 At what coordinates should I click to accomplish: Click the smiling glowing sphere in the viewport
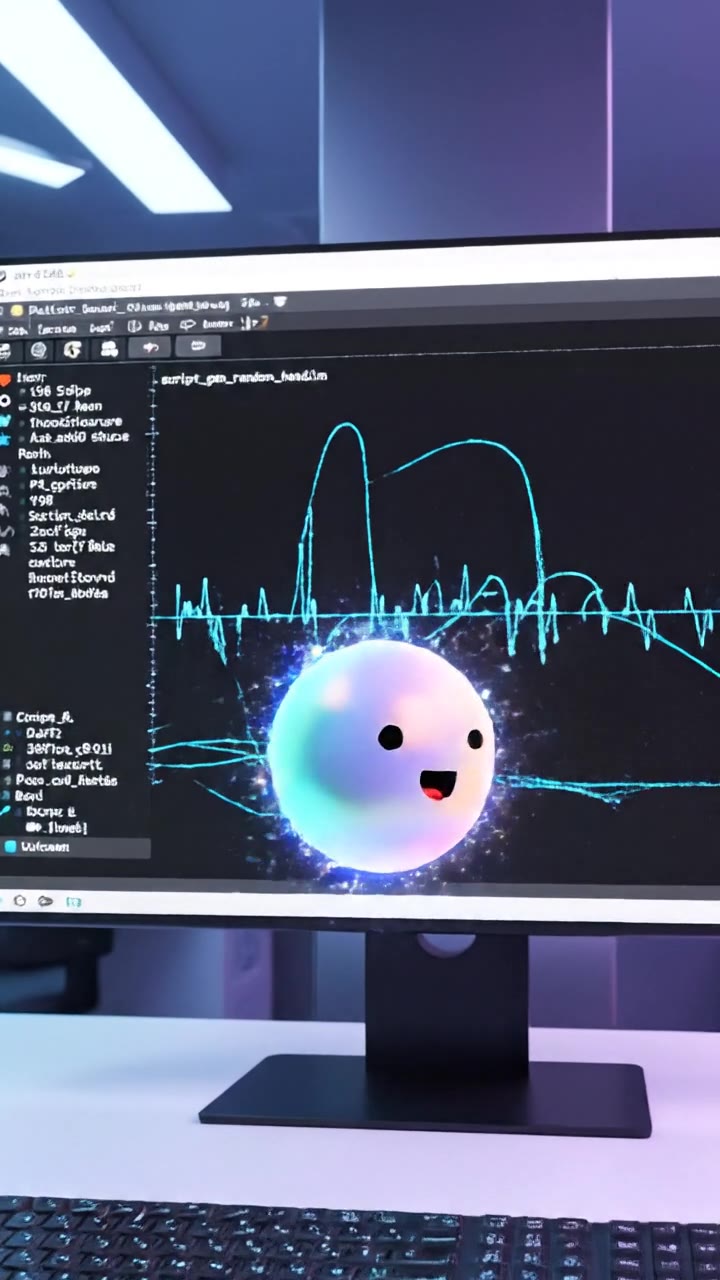[x=381, y=754]
